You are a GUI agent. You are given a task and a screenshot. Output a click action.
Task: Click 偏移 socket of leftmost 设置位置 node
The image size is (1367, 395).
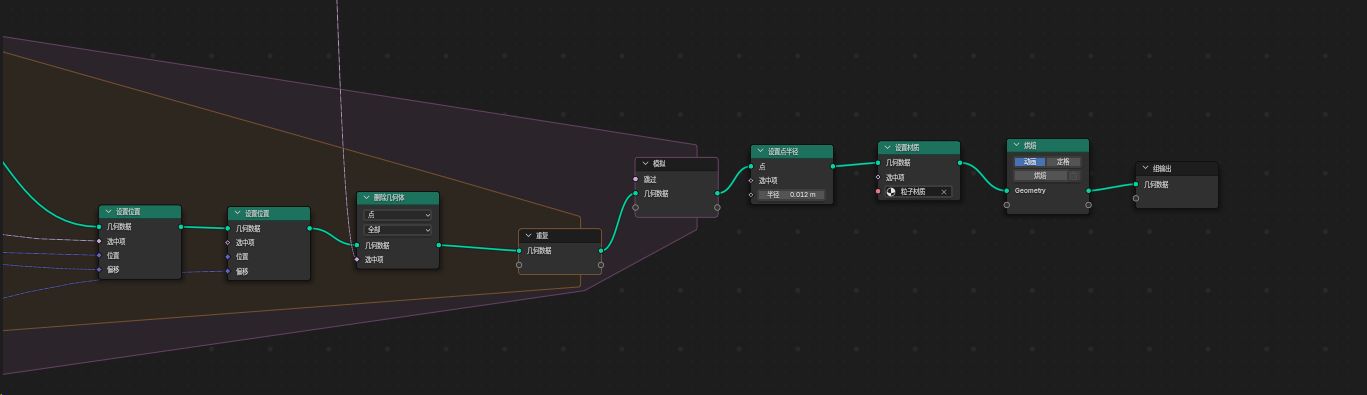coord(99,270)
